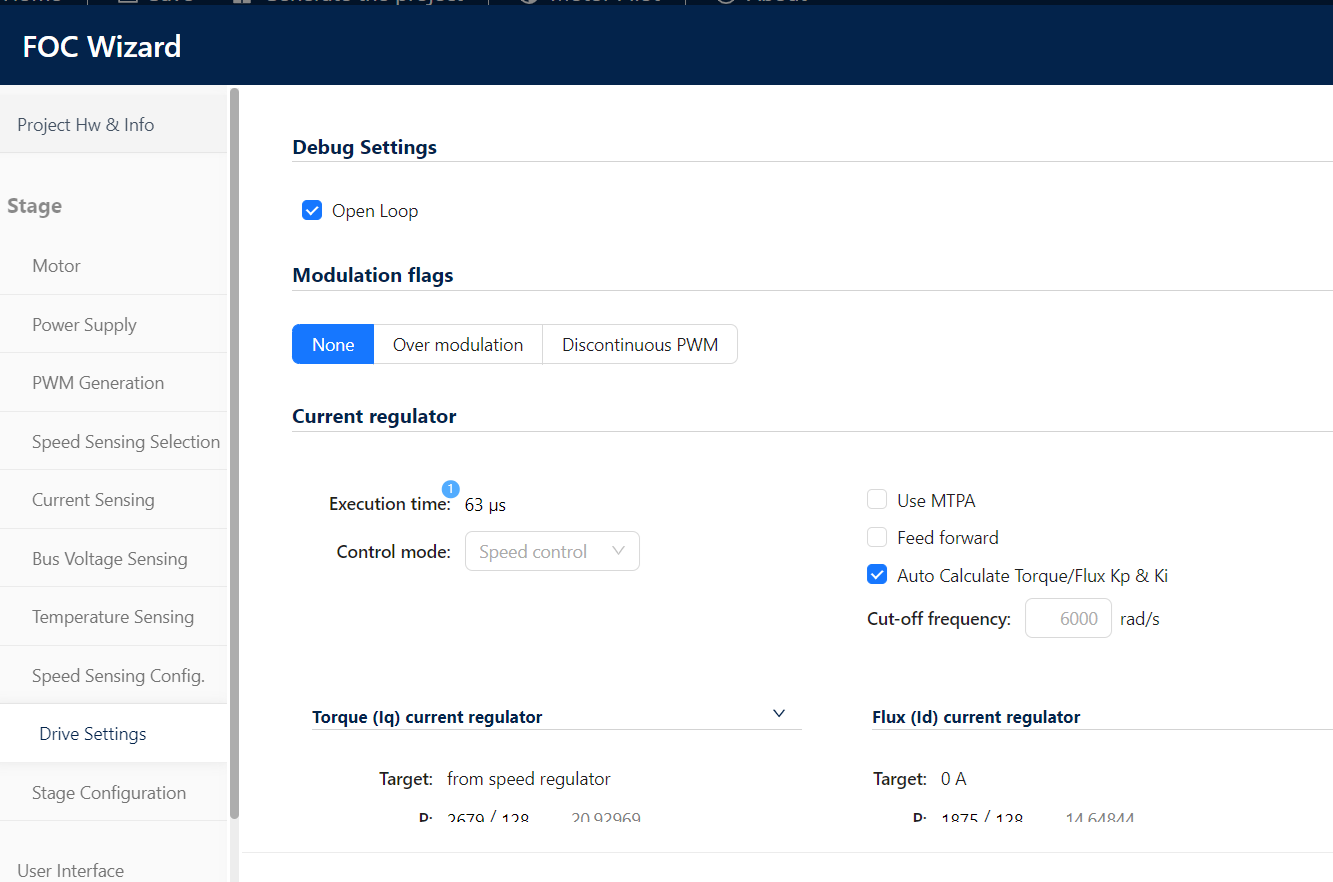Image resolution: width=1333 pixels, height=882 pixels.
Task: Choose Over modulation flag
Action: click(x=458, y=345)
